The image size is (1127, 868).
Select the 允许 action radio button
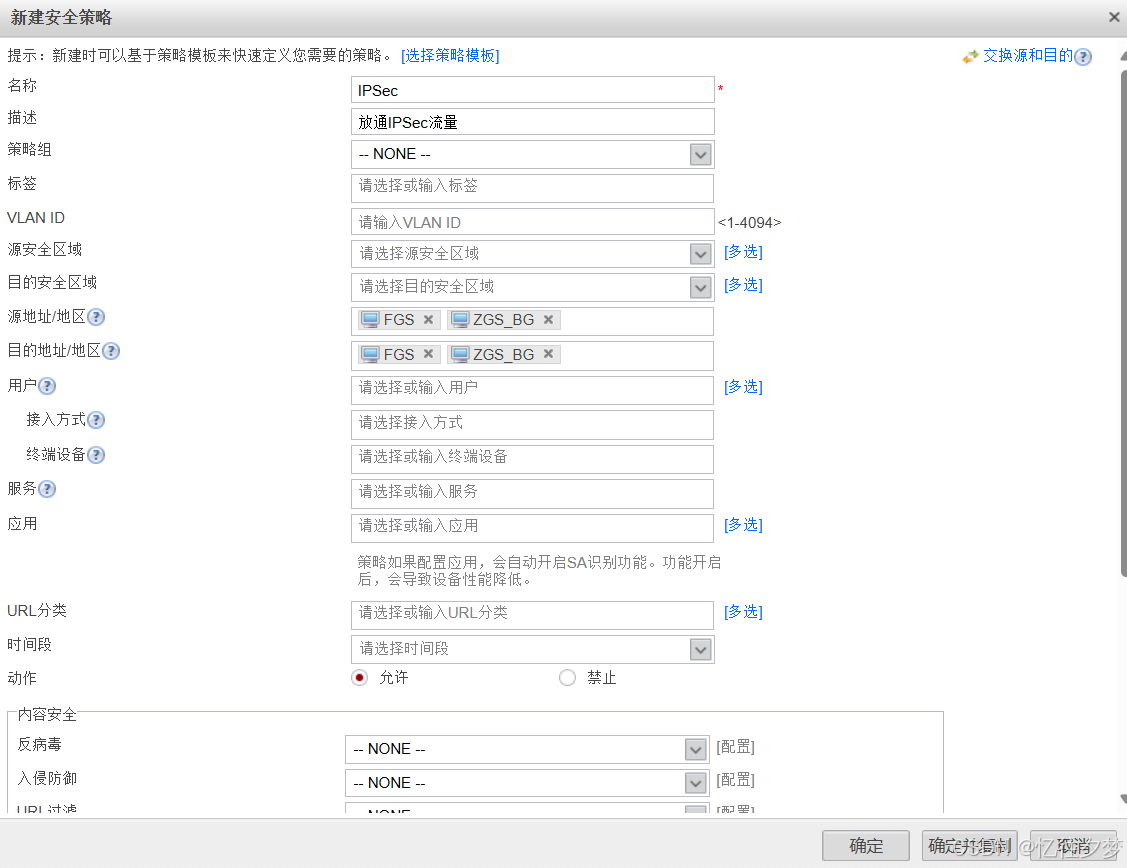pos(360,678)
